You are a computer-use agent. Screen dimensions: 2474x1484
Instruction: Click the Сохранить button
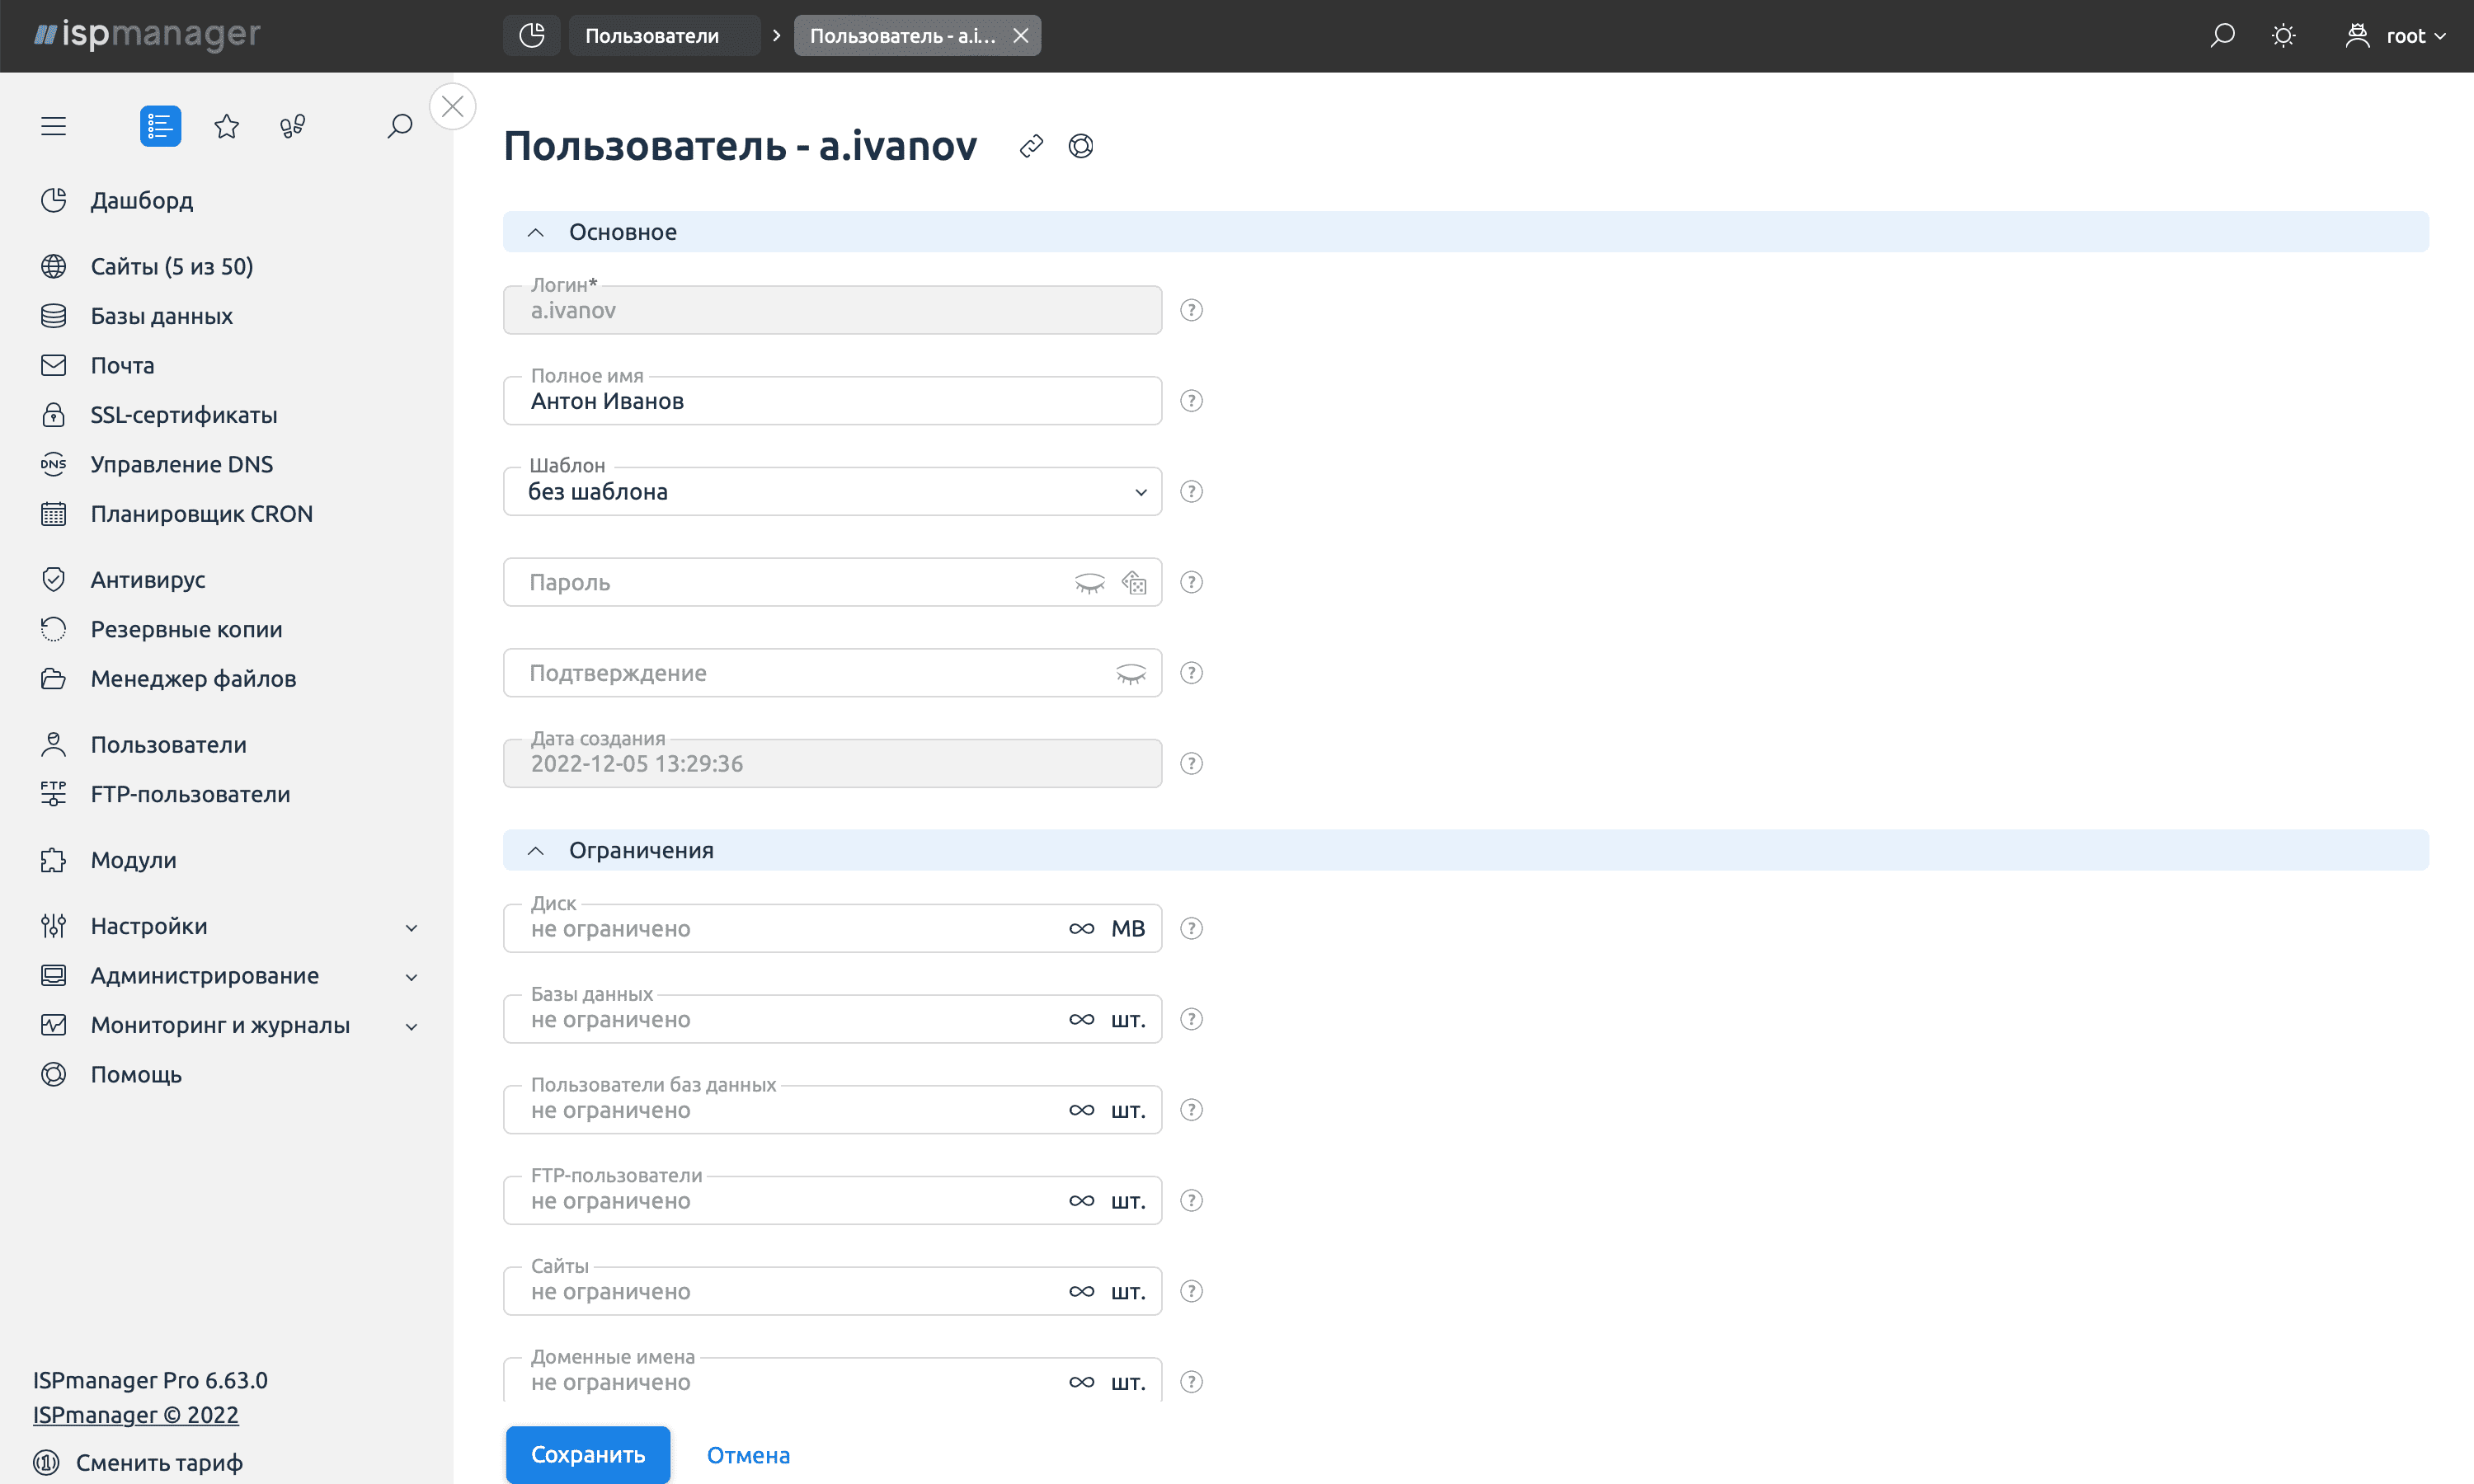pyautogui.click(x=588, y=1454)
